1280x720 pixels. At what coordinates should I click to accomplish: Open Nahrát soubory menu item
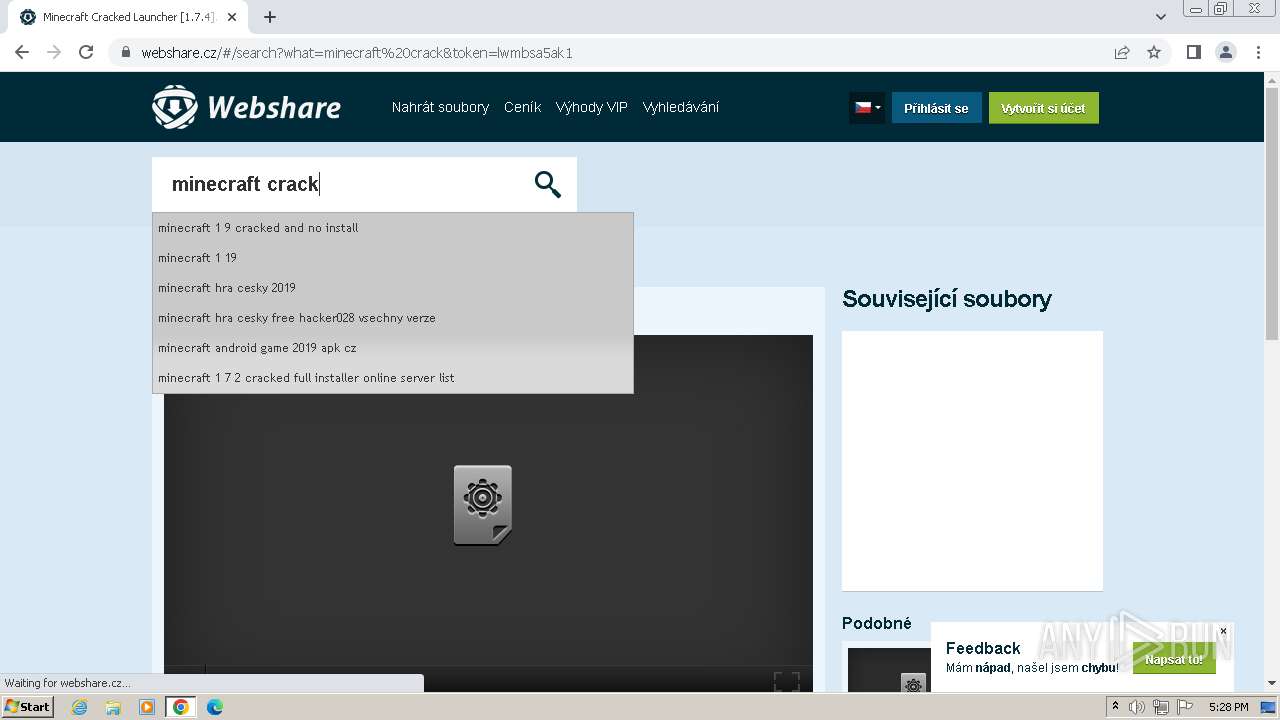point(440,107)
